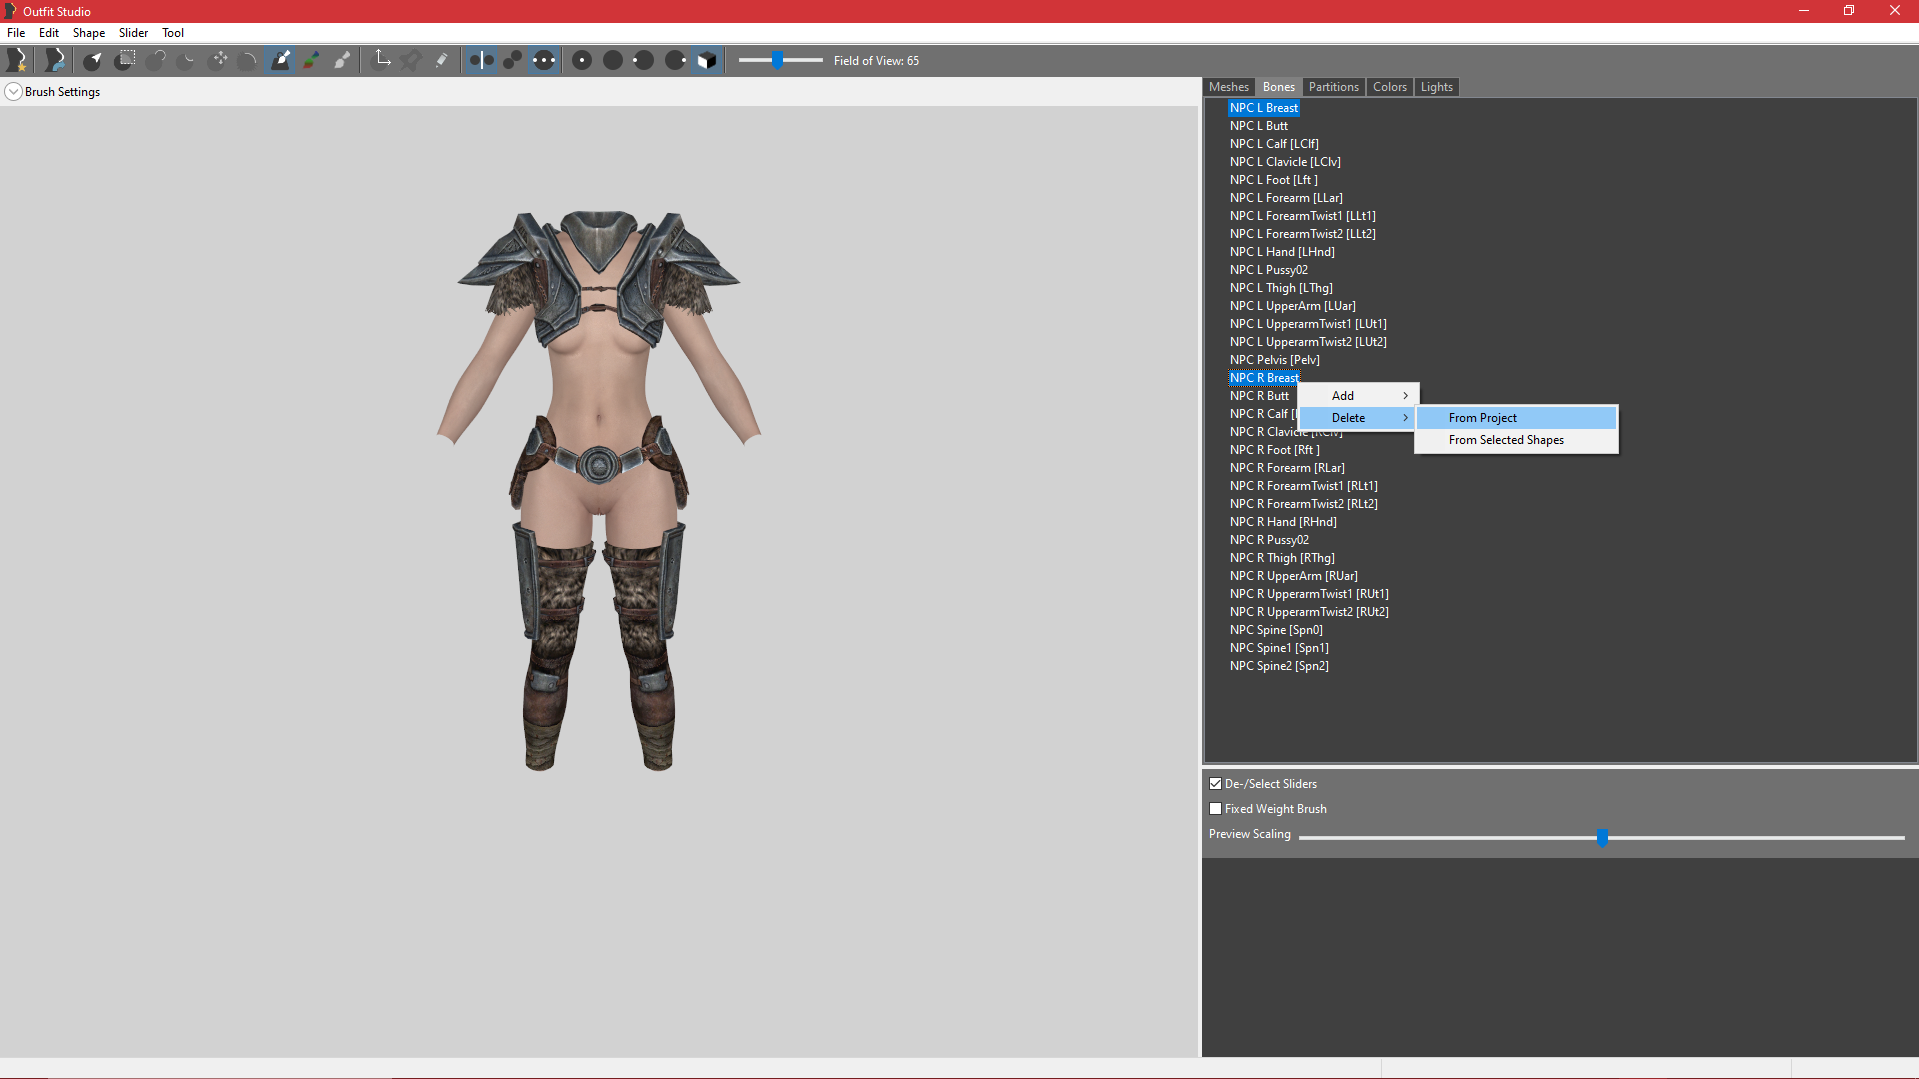This screenshot has width=1919, height=1079.
Task: Select NPC L UpperArm [LUar] bone
Action: click(x=1293, y=306)
